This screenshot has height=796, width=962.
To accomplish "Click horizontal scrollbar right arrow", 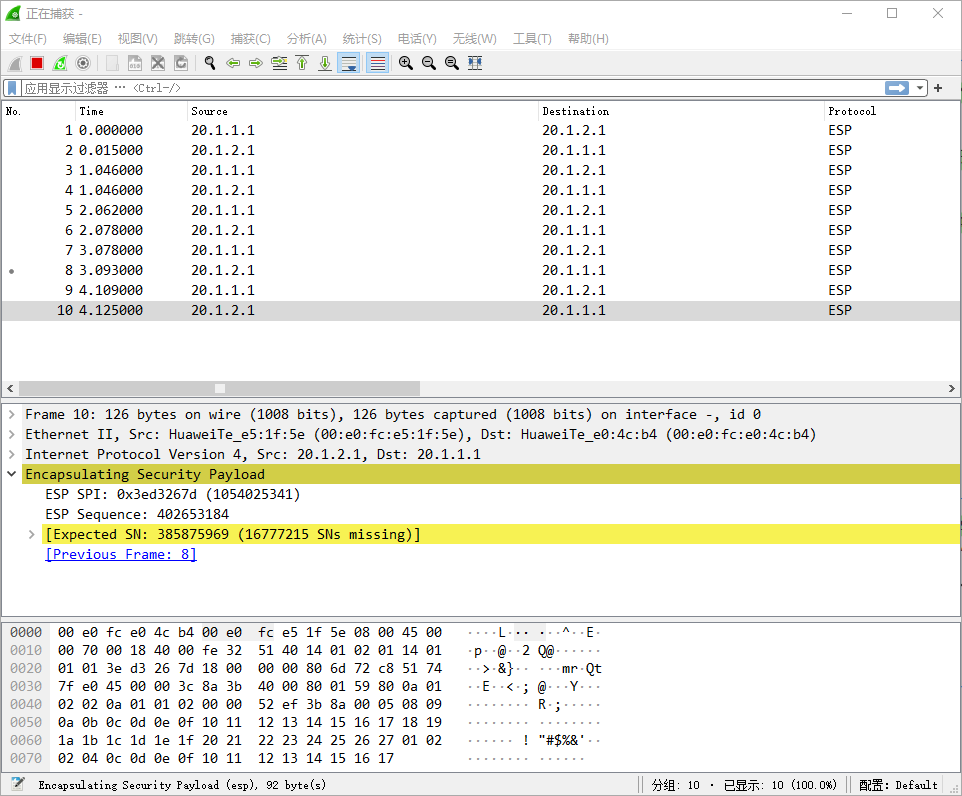I will click(x=952, y=388).
